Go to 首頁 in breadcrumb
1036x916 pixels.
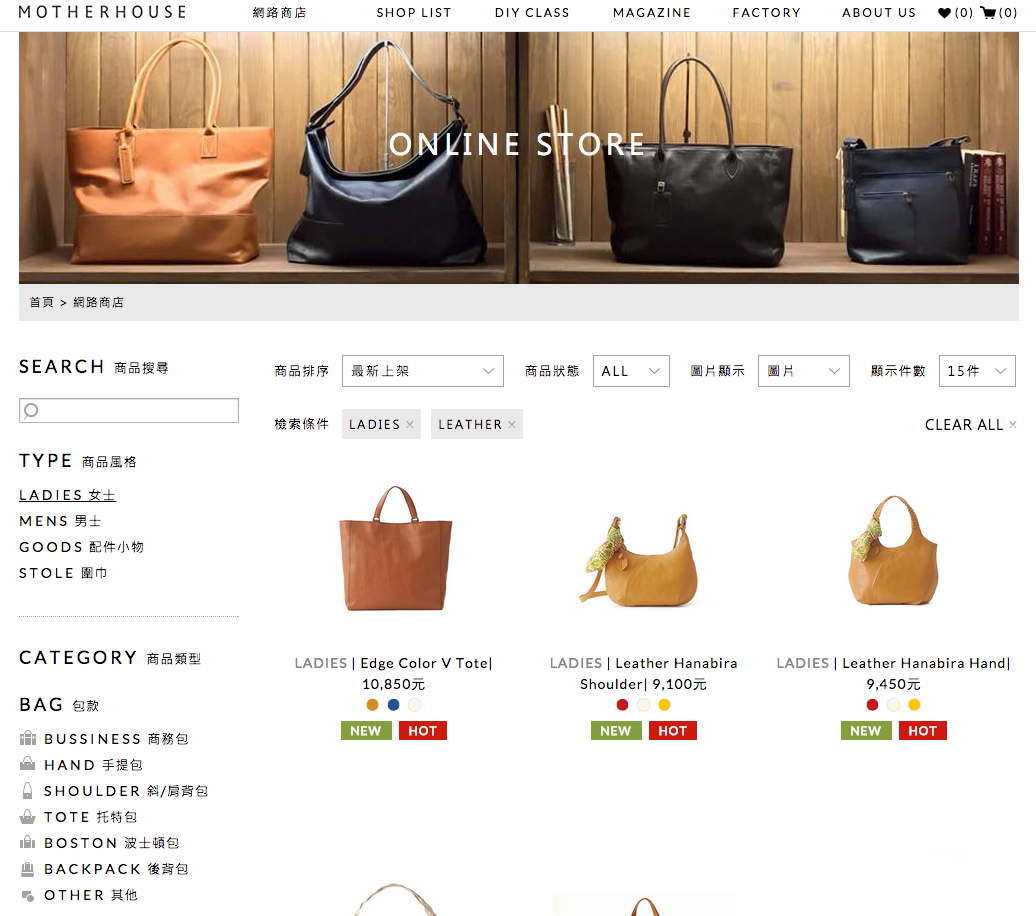[42, 302]
